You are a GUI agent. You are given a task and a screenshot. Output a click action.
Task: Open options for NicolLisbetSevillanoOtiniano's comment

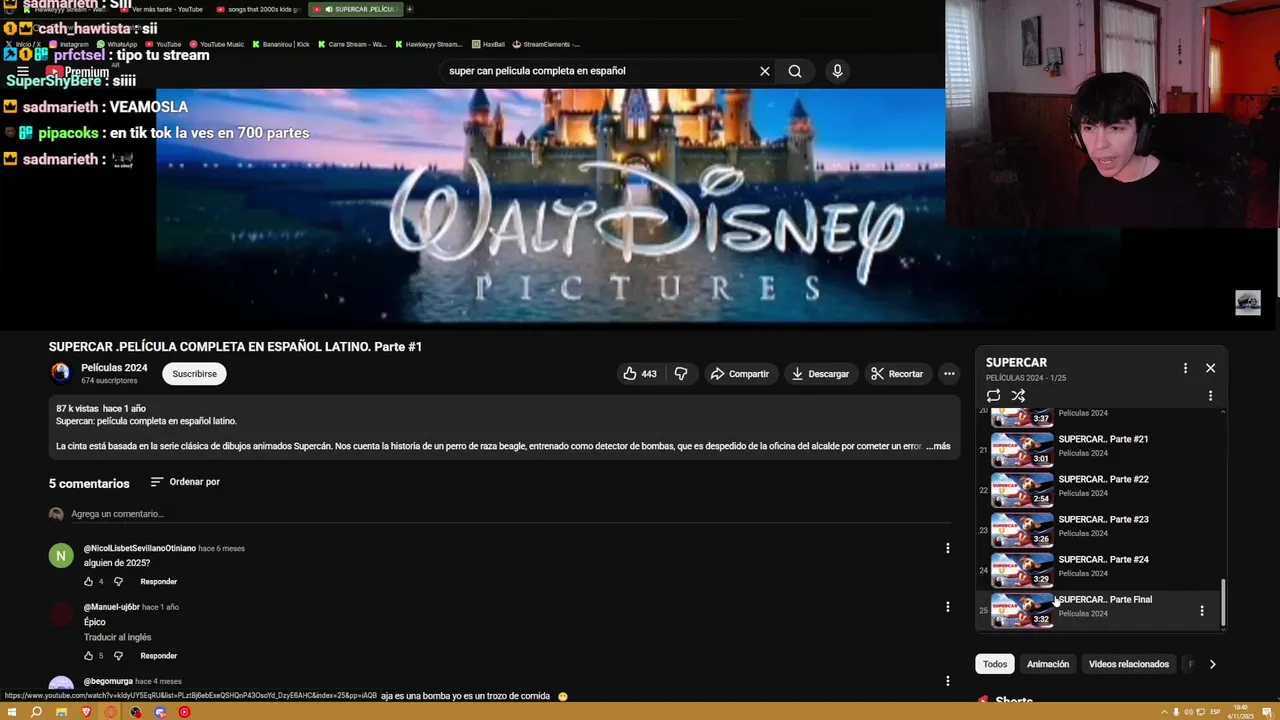(x=948, y=548)
